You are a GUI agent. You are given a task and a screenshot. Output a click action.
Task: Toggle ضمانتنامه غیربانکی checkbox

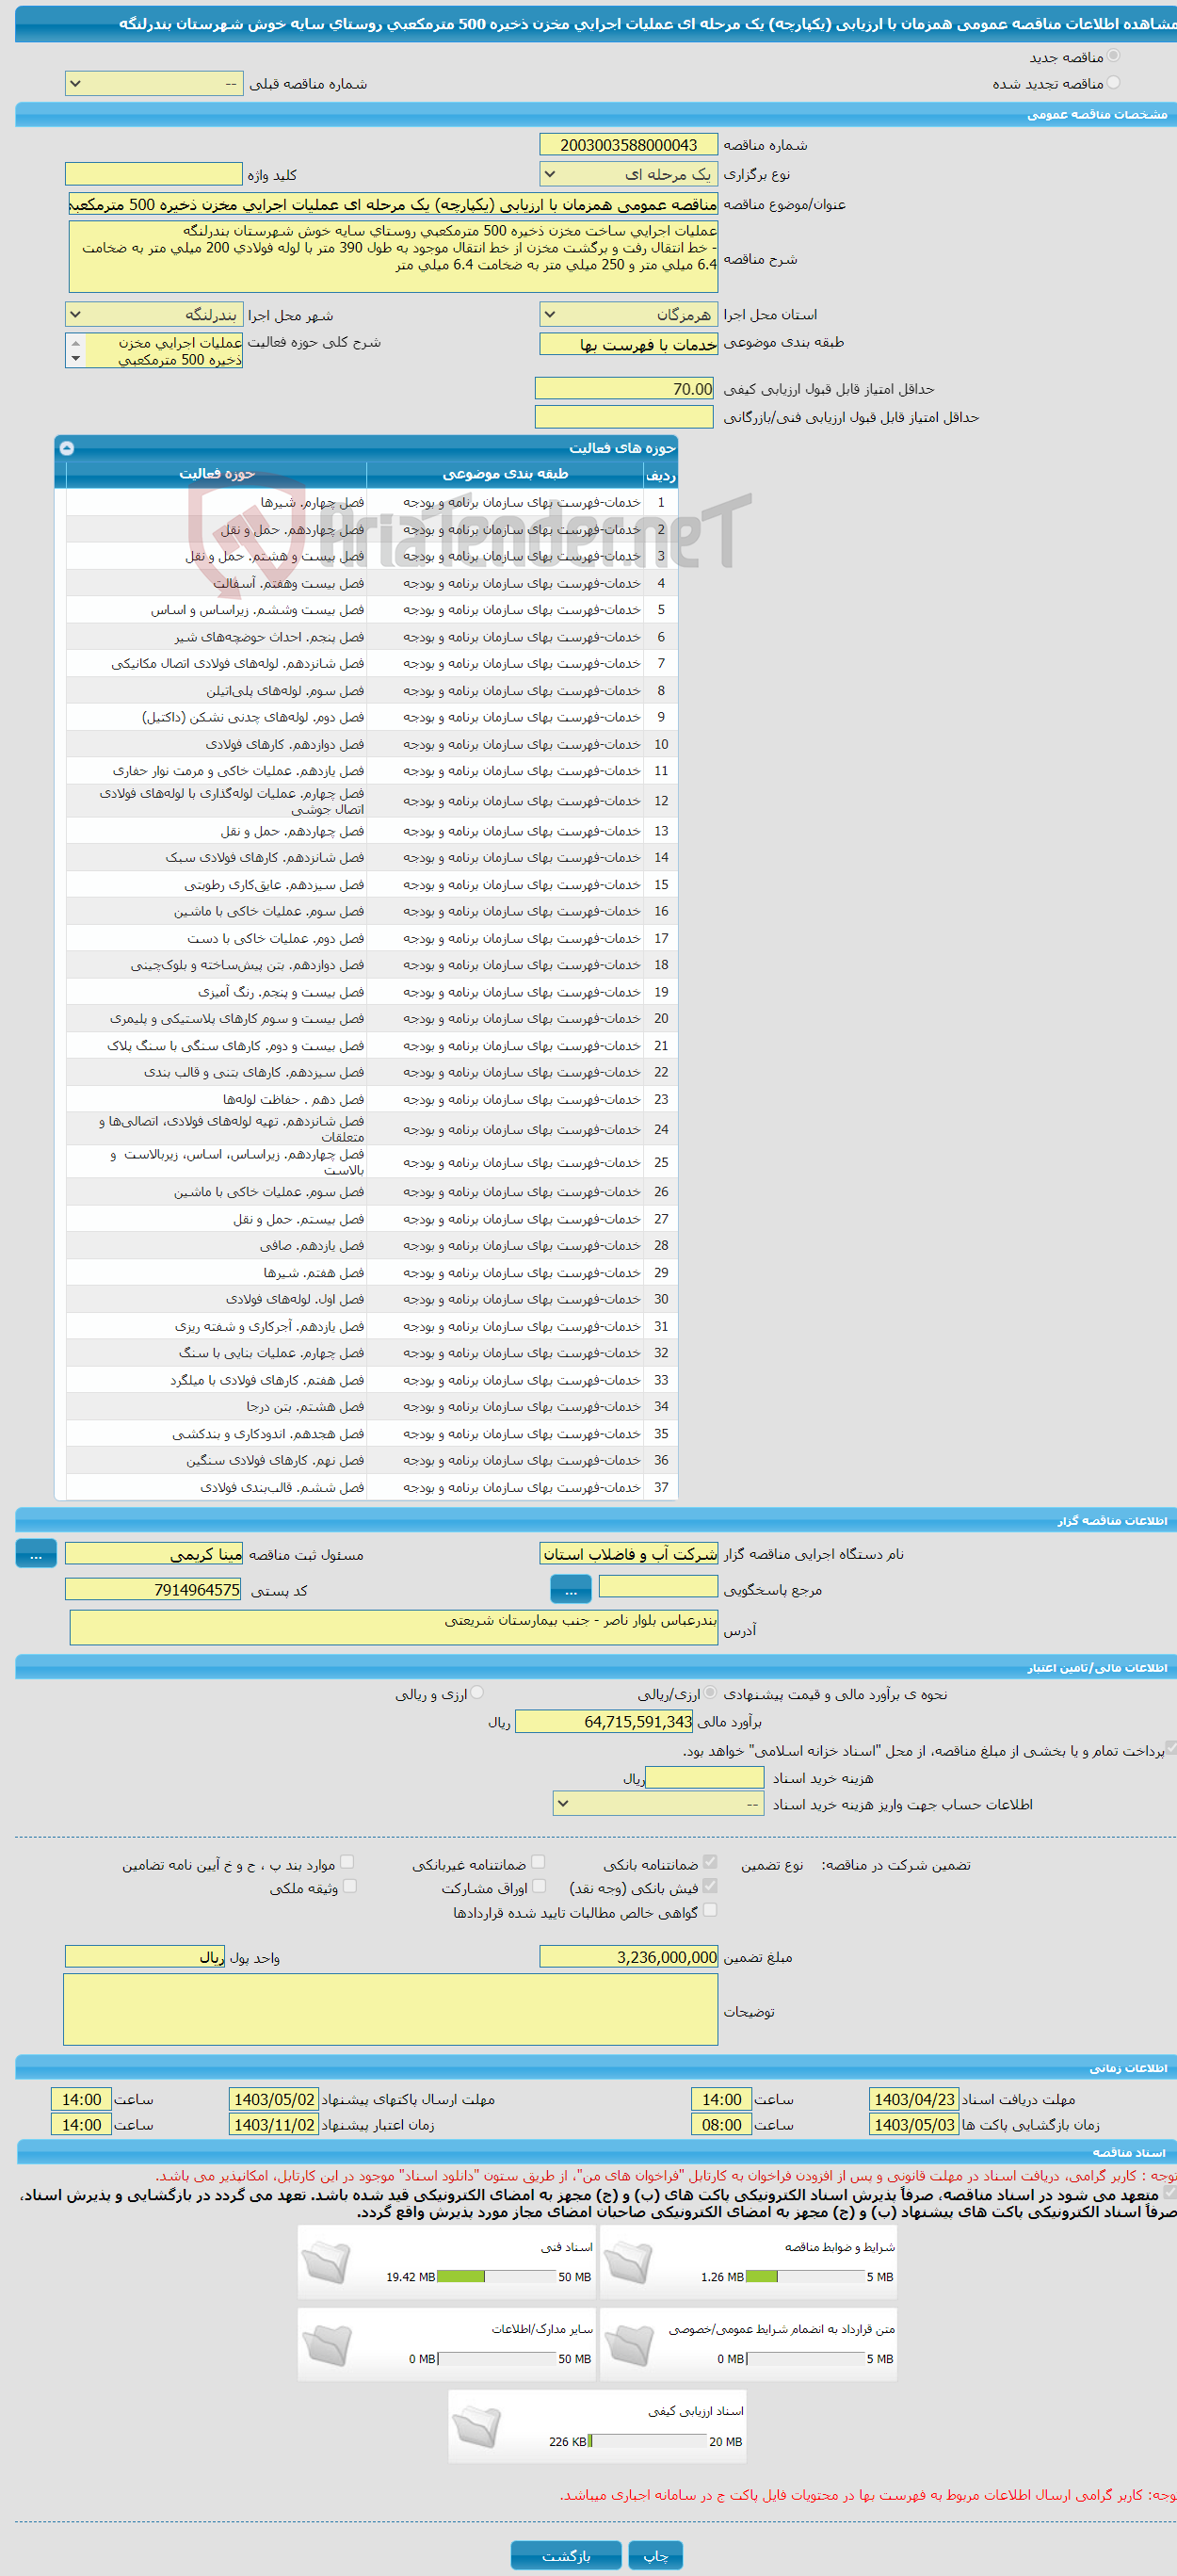tap(538, 1862)
